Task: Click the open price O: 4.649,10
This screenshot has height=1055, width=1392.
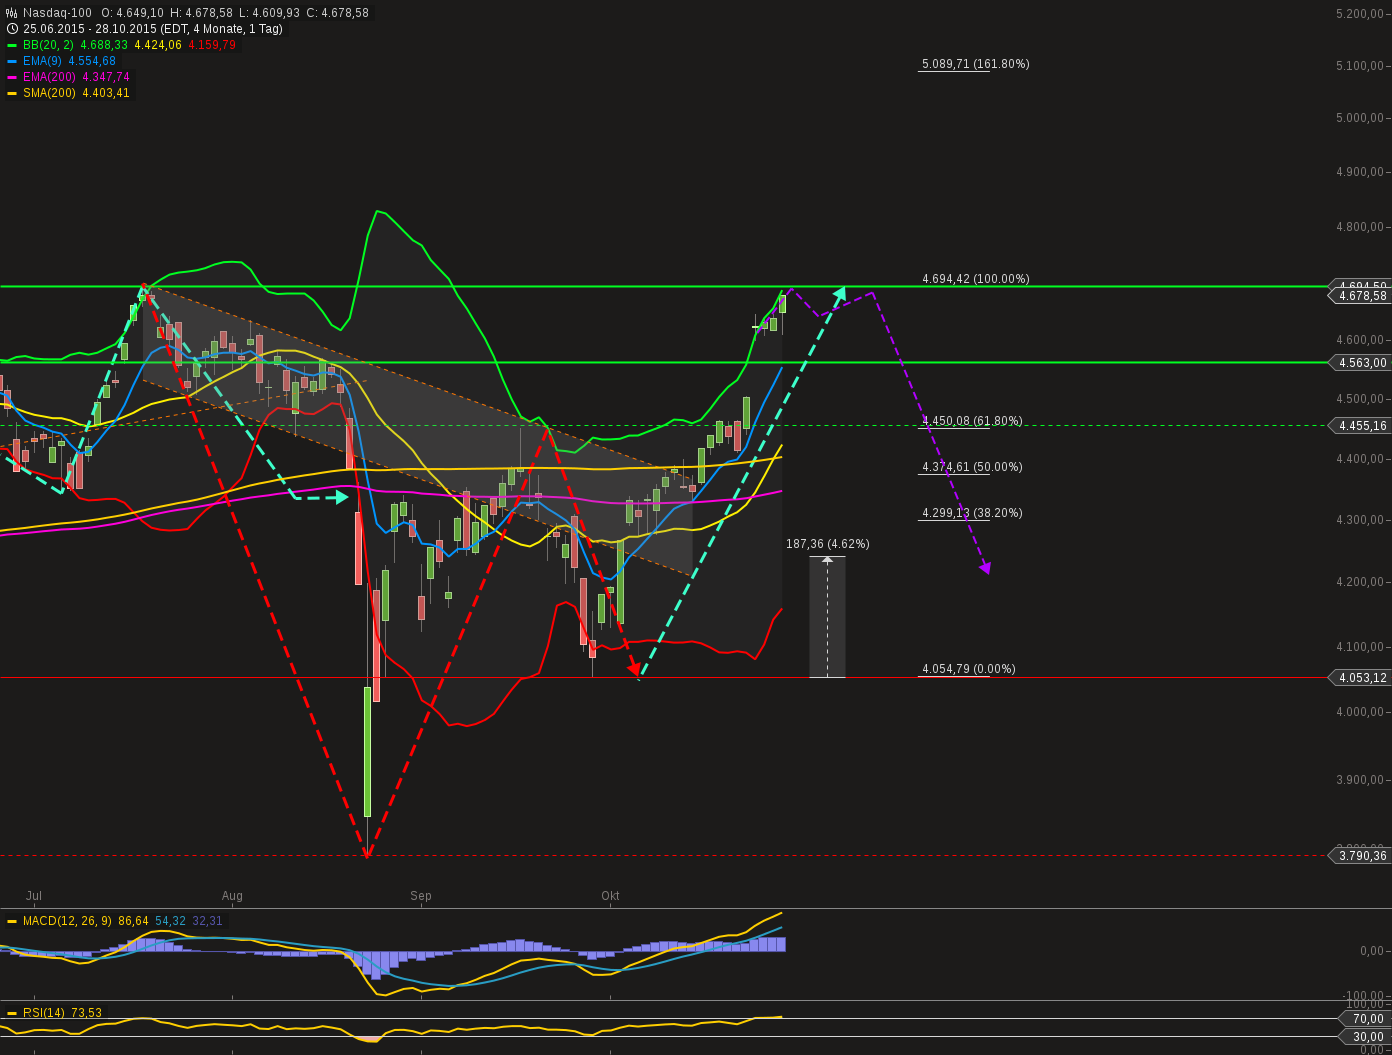Action: click(132, 13)
